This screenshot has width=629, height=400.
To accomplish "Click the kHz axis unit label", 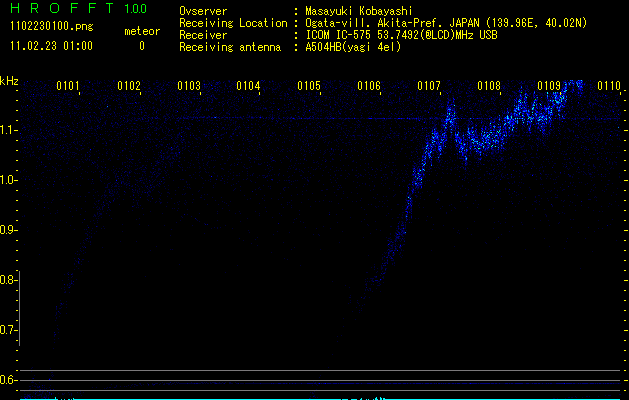I will pos(9,81).
